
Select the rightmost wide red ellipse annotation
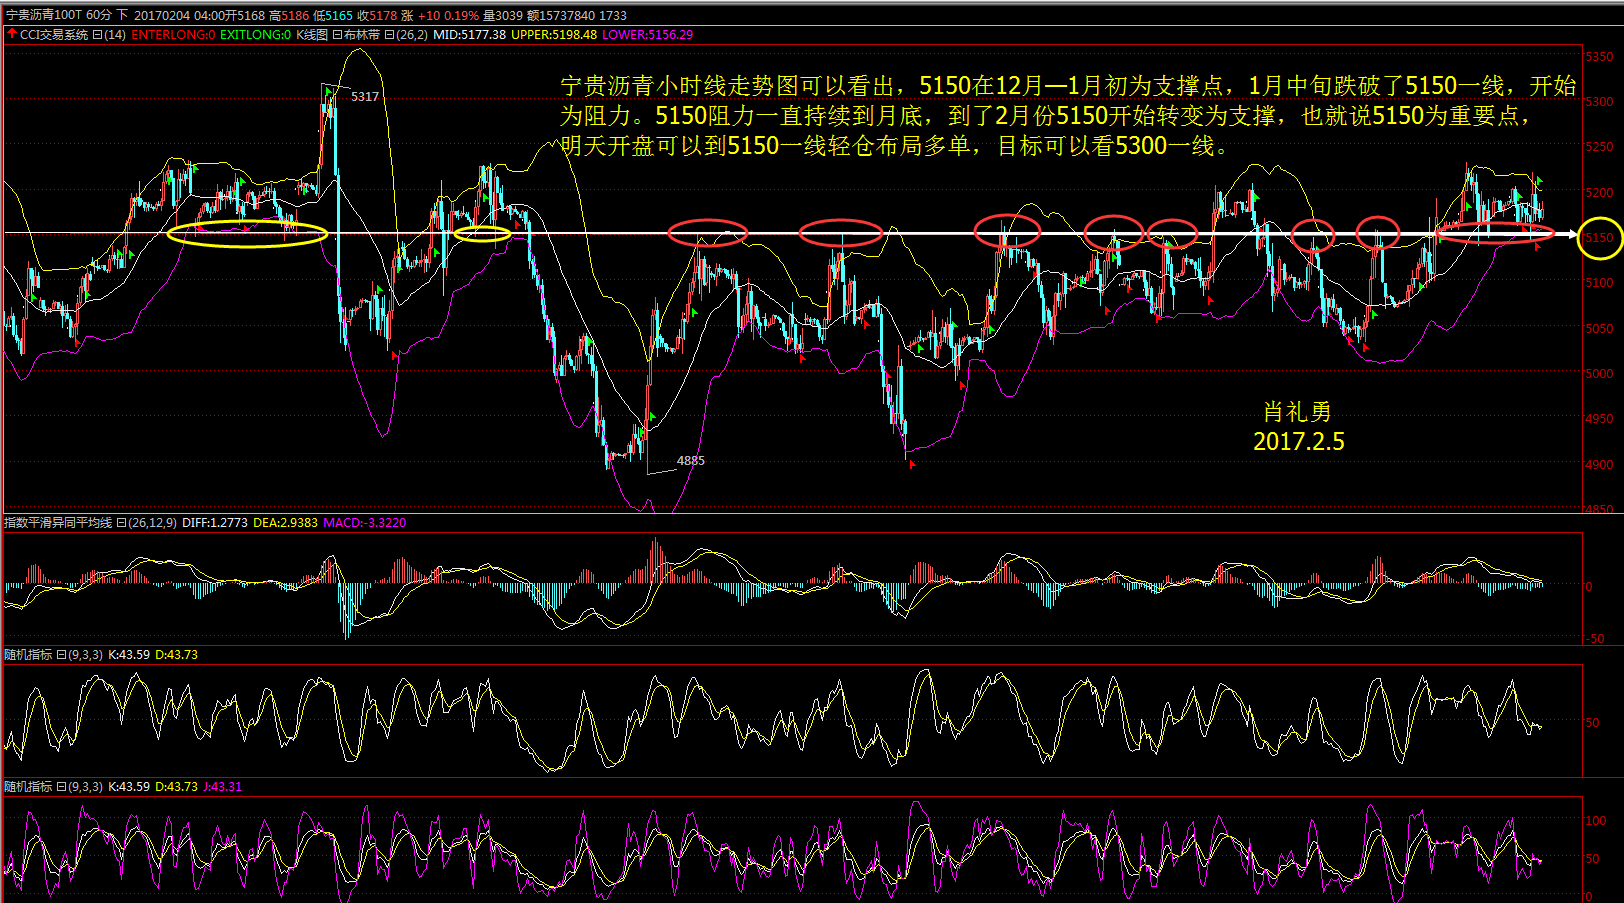tap(1494, 233)
